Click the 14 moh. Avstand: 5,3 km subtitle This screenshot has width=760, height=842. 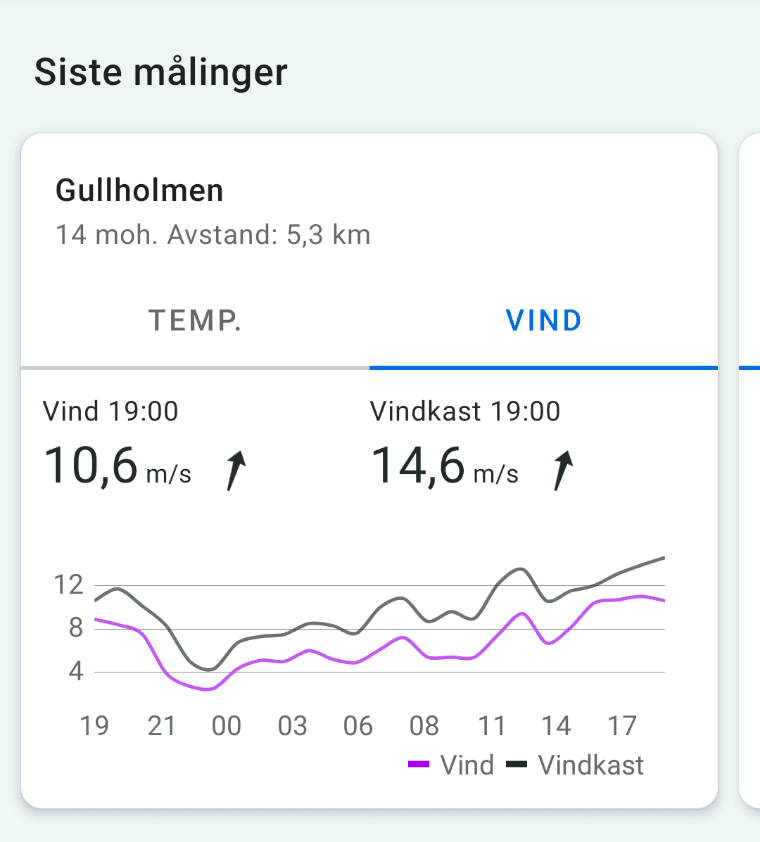tap(213, 235)
